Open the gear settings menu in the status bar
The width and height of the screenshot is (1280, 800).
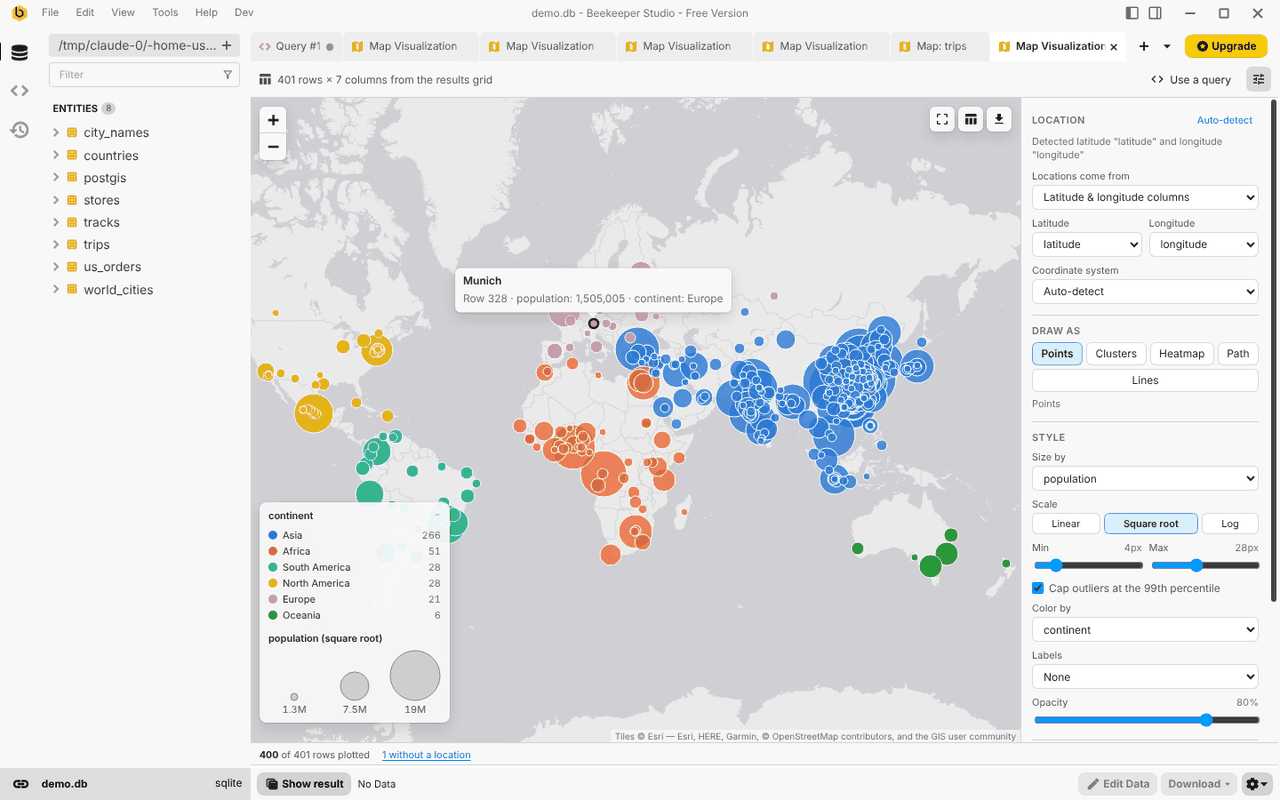click(x=1257, y=784)
